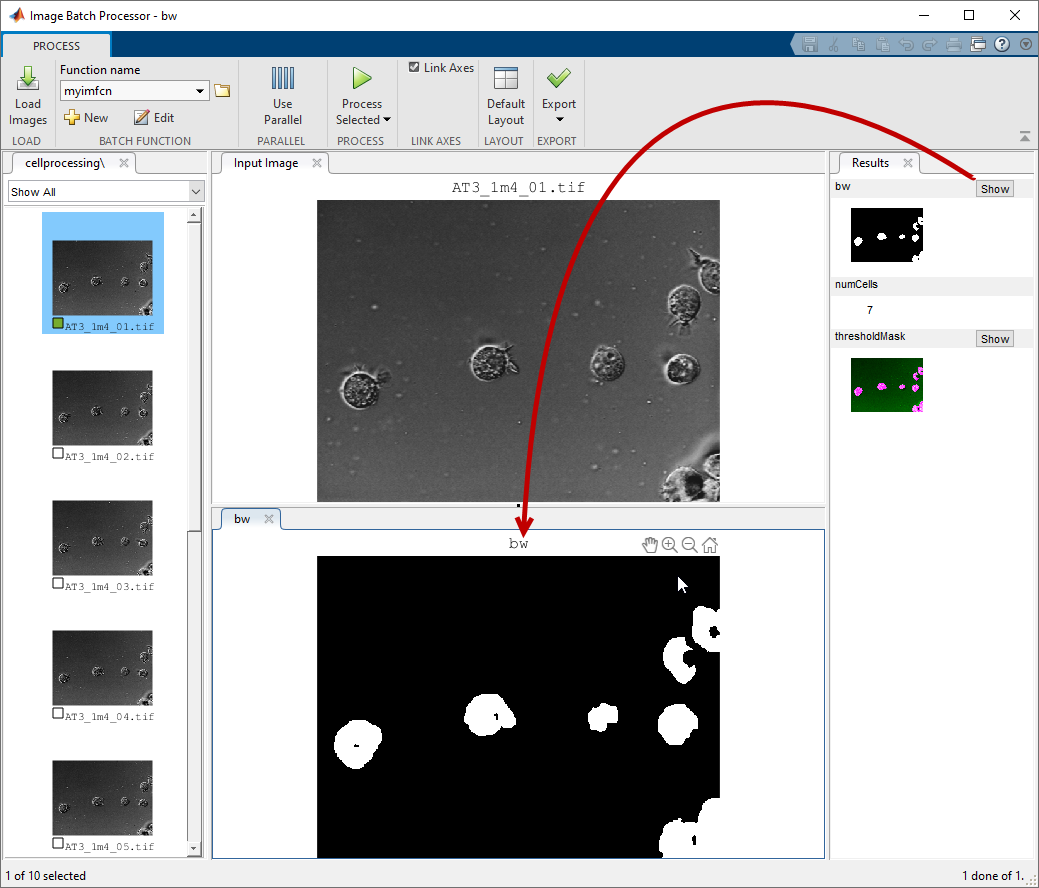Switch to the Input Image tab

point(266,163)
